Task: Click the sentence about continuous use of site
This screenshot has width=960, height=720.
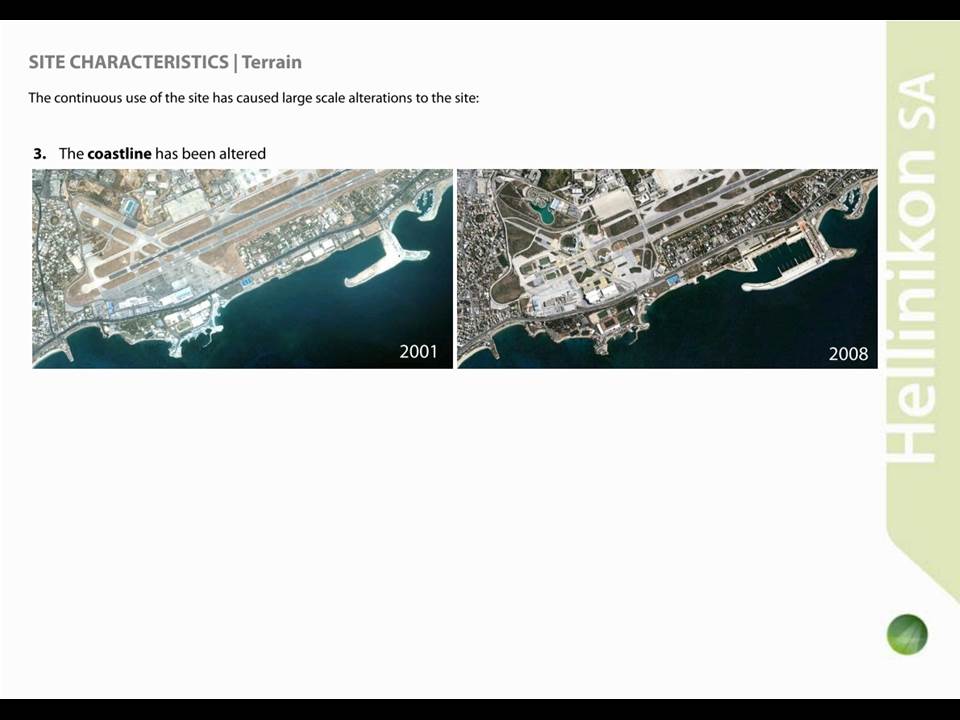Action: pyautogui.click(x=253, y=98)
